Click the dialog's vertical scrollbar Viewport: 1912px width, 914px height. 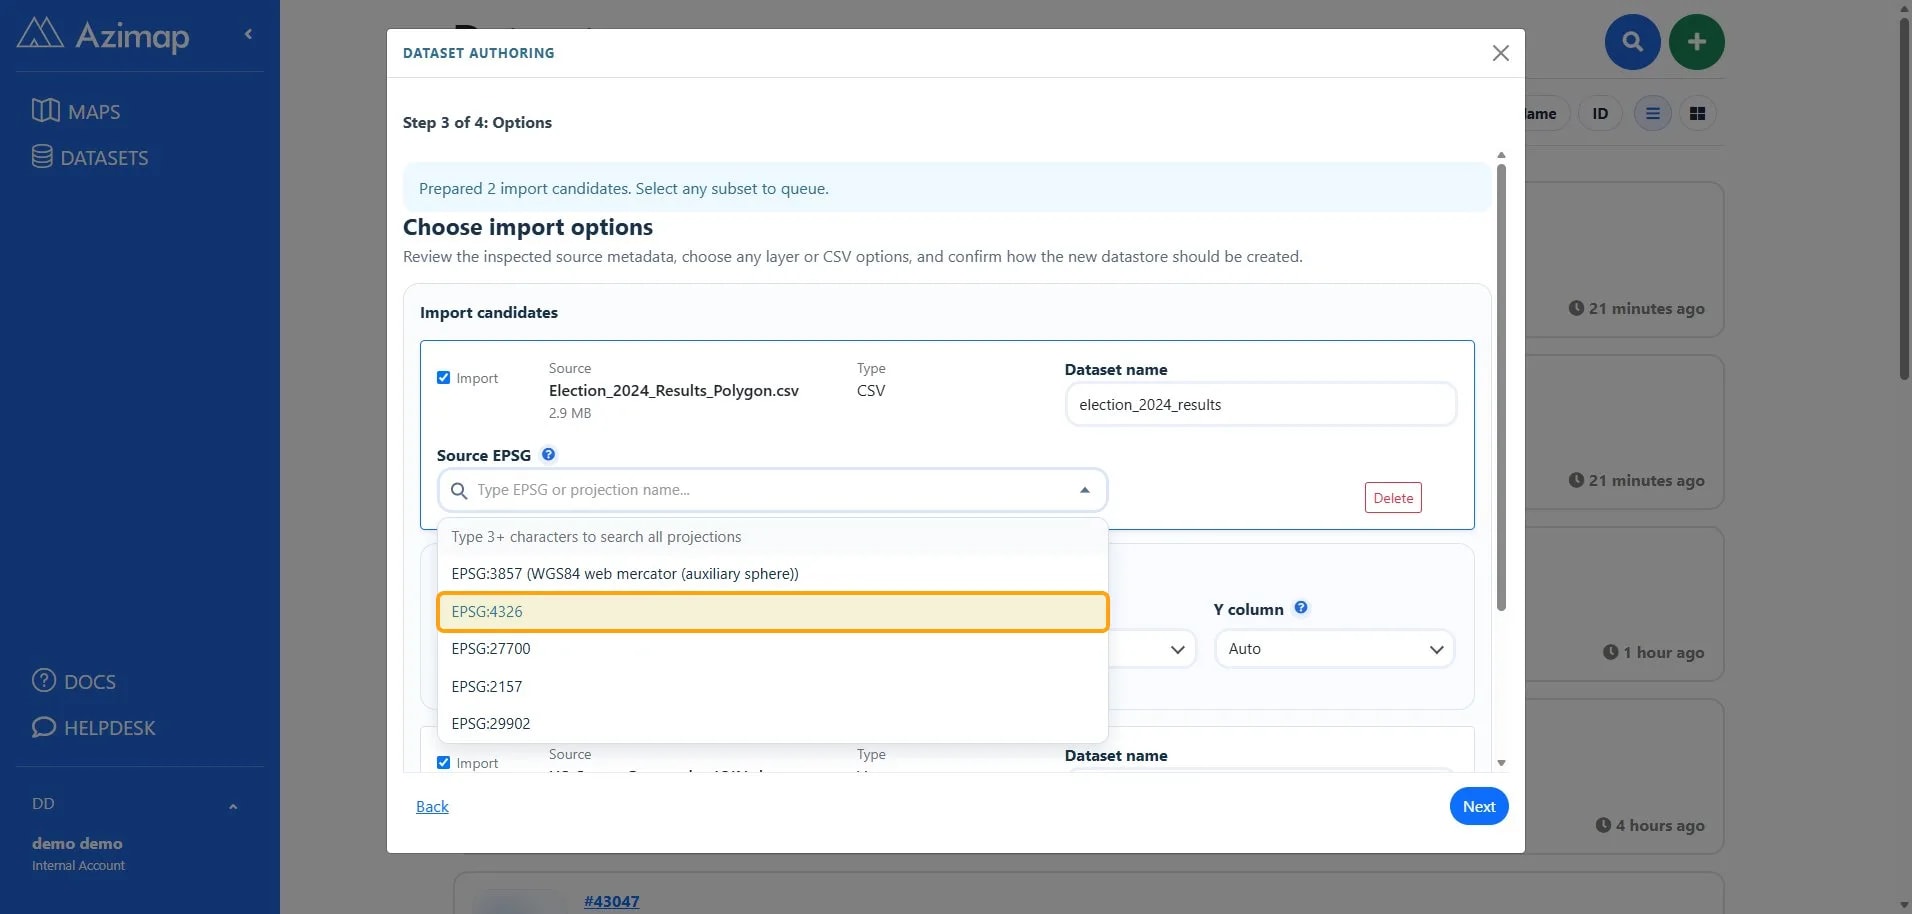pyautogui.click(x=1501, y=386)
